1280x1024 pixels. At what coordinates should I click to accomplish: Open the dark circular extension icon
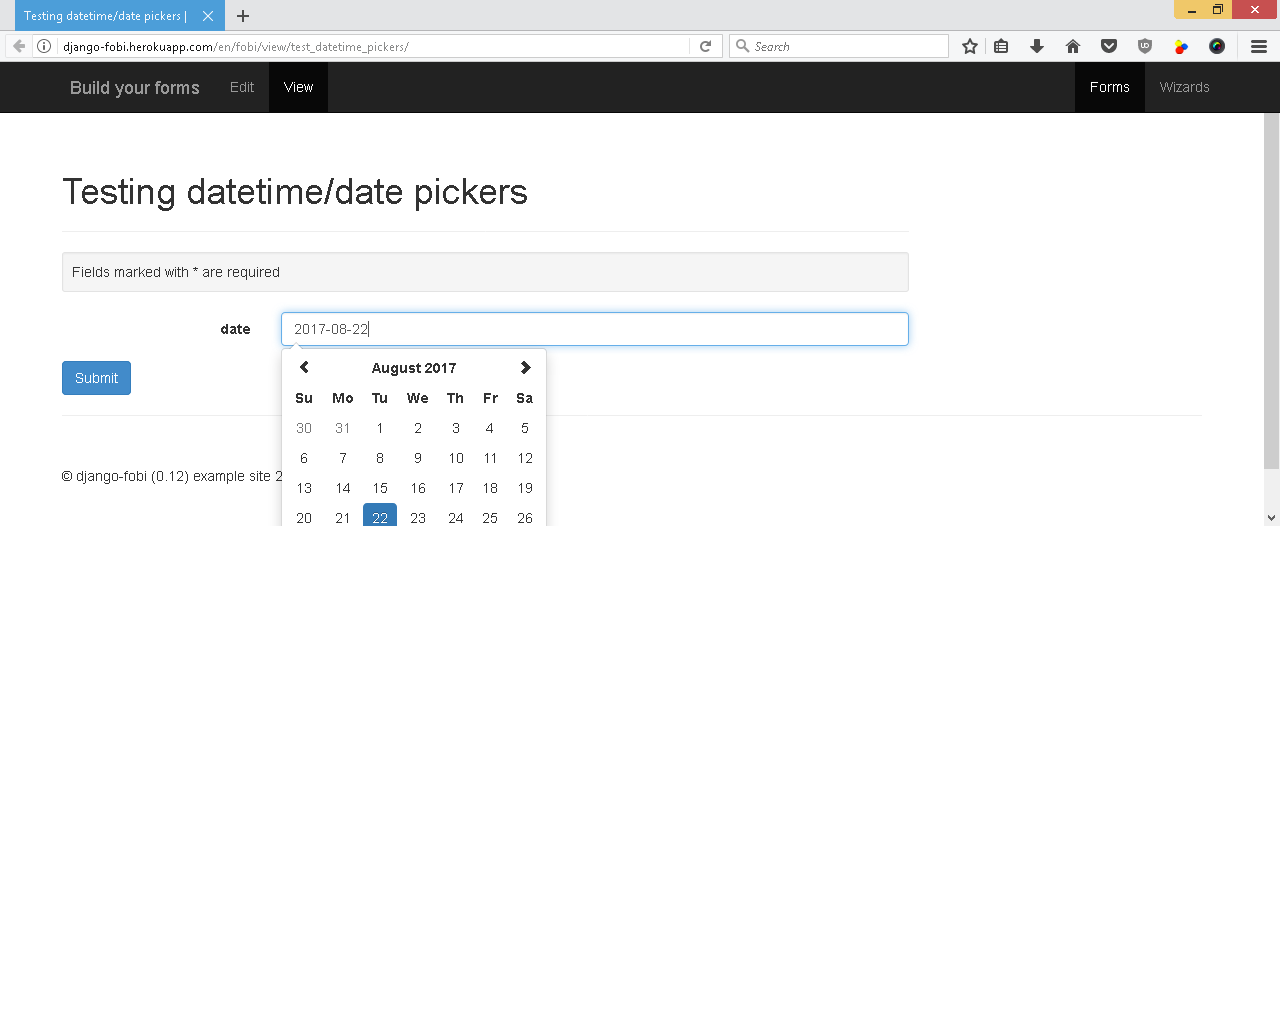[x=1217, y=46]
